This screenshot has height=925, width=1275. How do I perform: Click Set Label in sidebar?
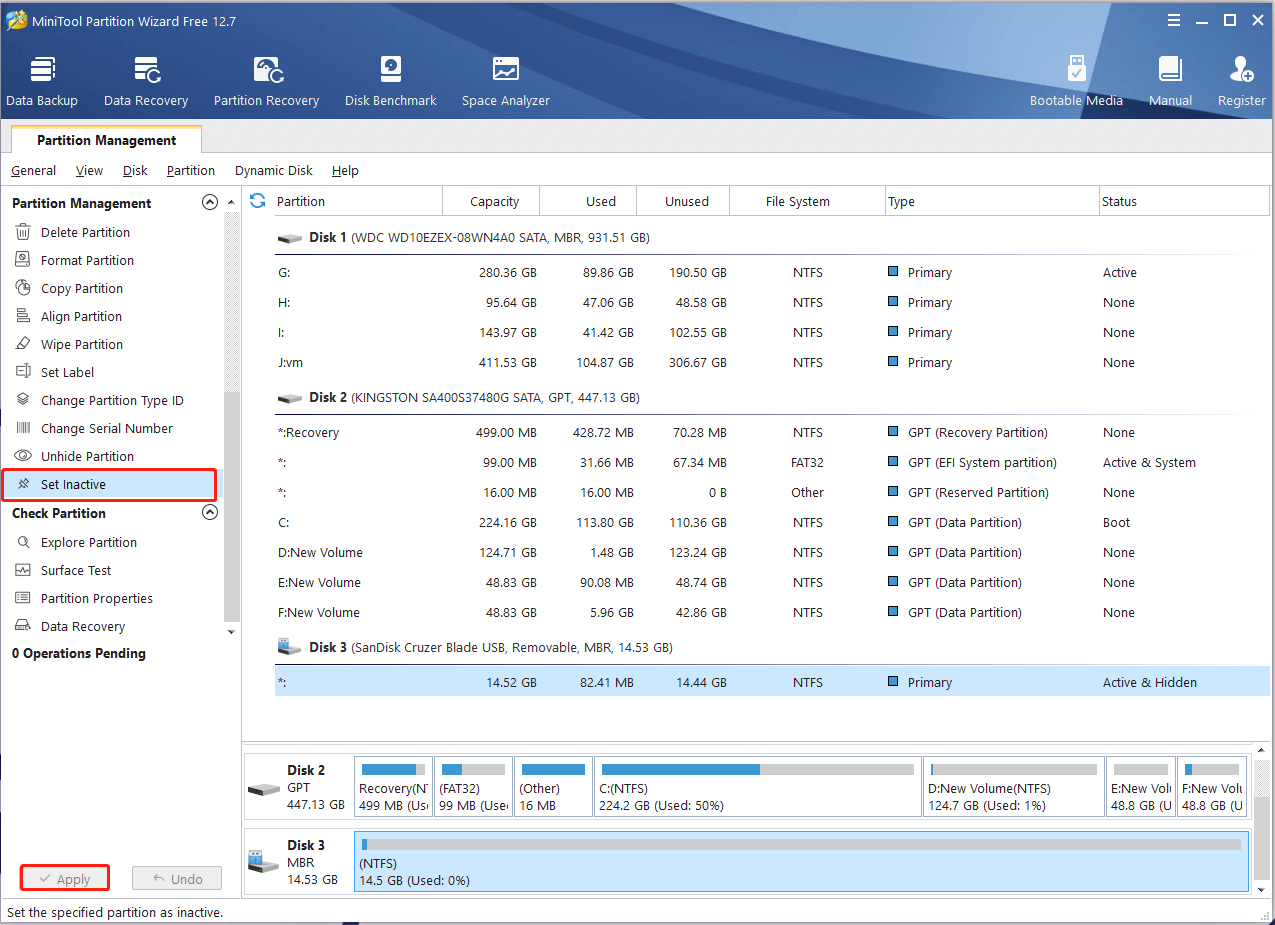67,372
